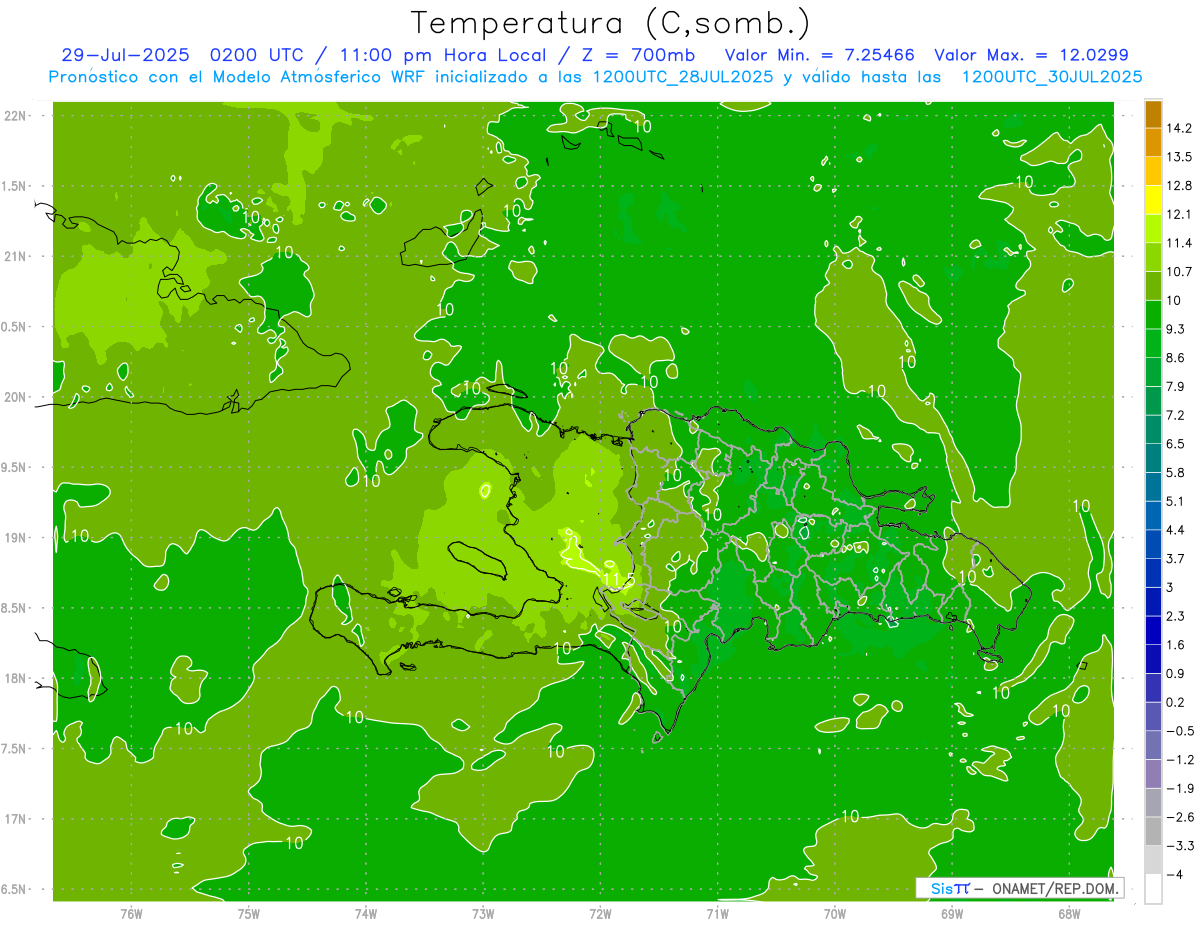
Task: Click the "Sistt - ONAMET/REP.DOM." credit box
Action: [x=1020, y=888]
